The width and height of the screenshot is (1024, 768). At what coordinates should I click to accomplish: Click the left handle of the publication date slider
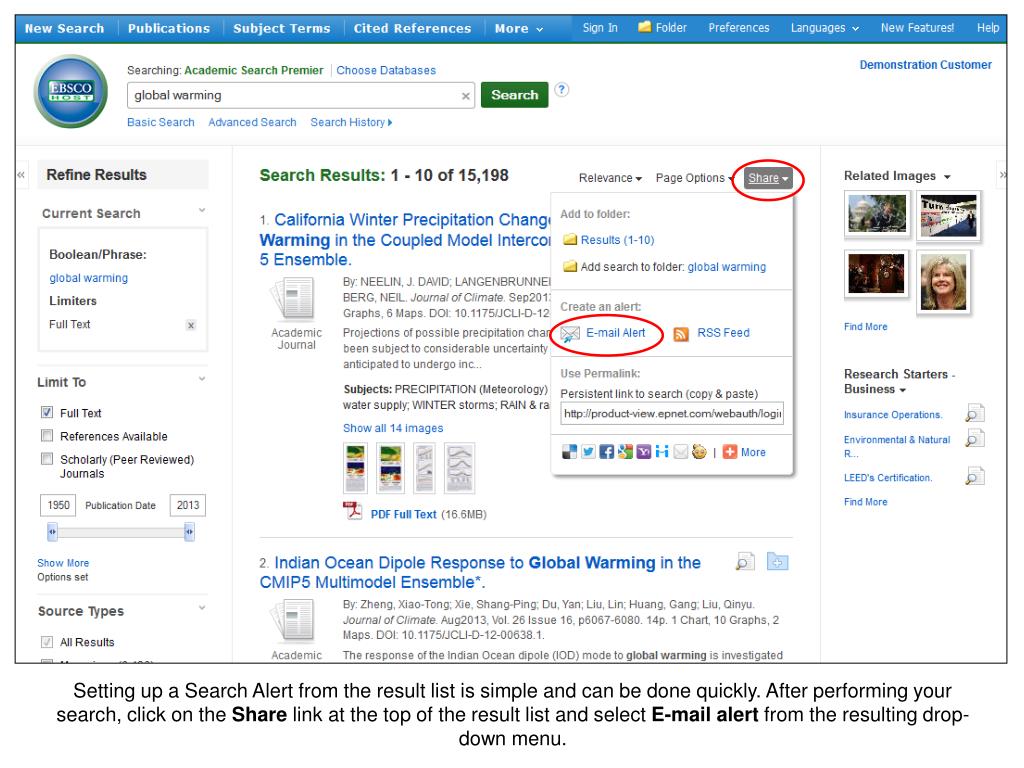[52, 532]
